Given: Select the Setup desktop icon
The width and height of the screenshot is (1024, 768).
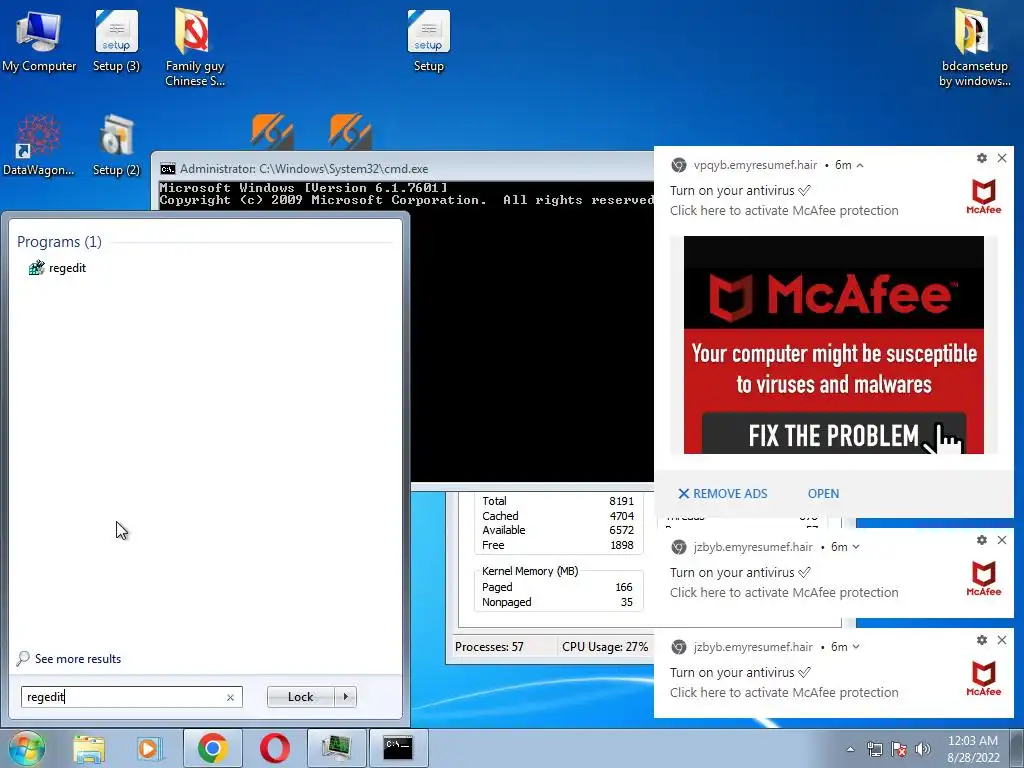Looking at the screenshot, I should pyautogui.click(x=428, y=42).
